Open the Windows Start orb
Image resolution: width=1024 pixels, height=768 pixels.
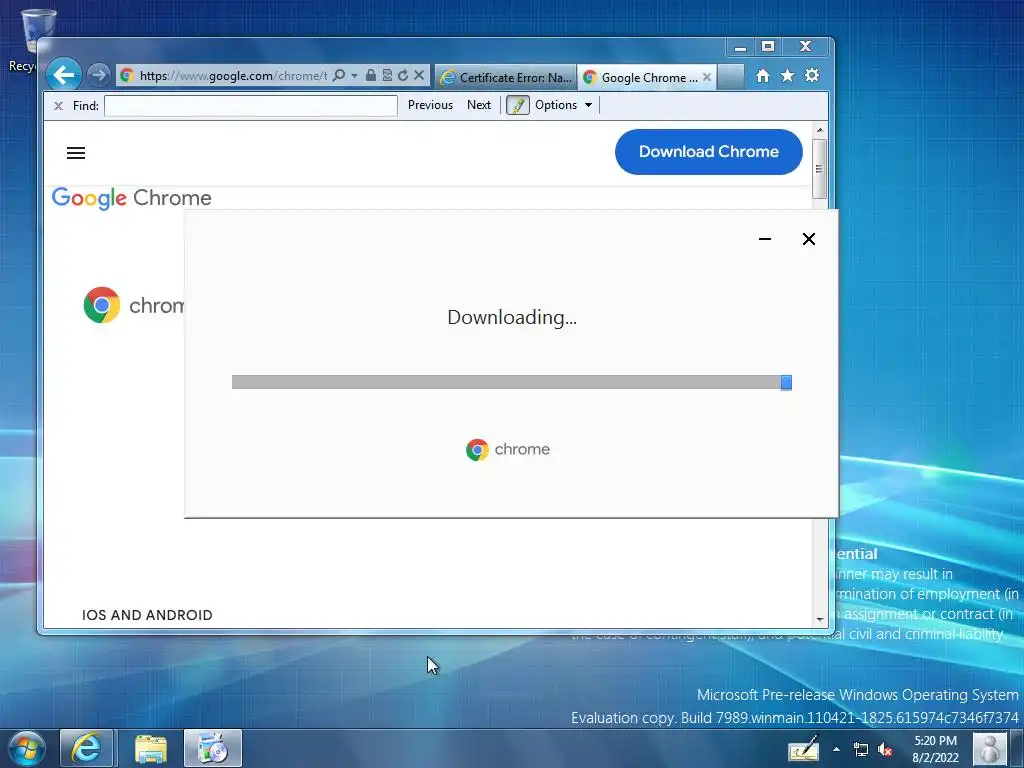click(x=27, y=748)
